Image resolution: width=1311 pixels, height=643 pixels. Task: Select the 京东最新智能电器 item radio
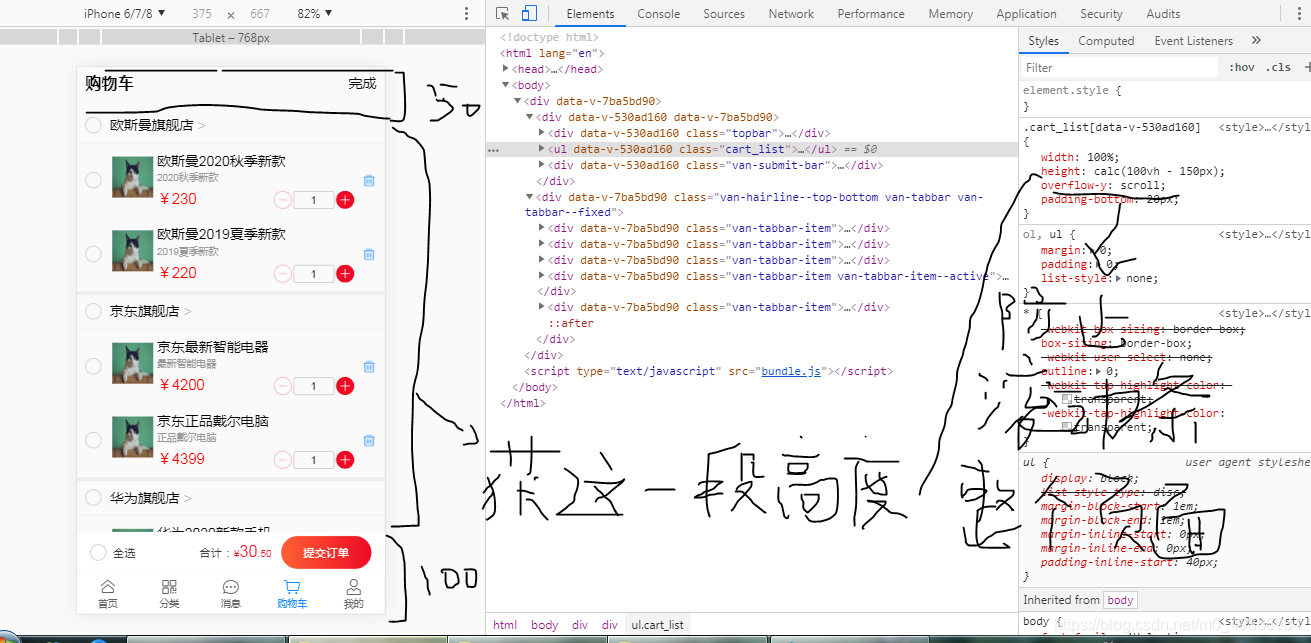click(93, 366)
